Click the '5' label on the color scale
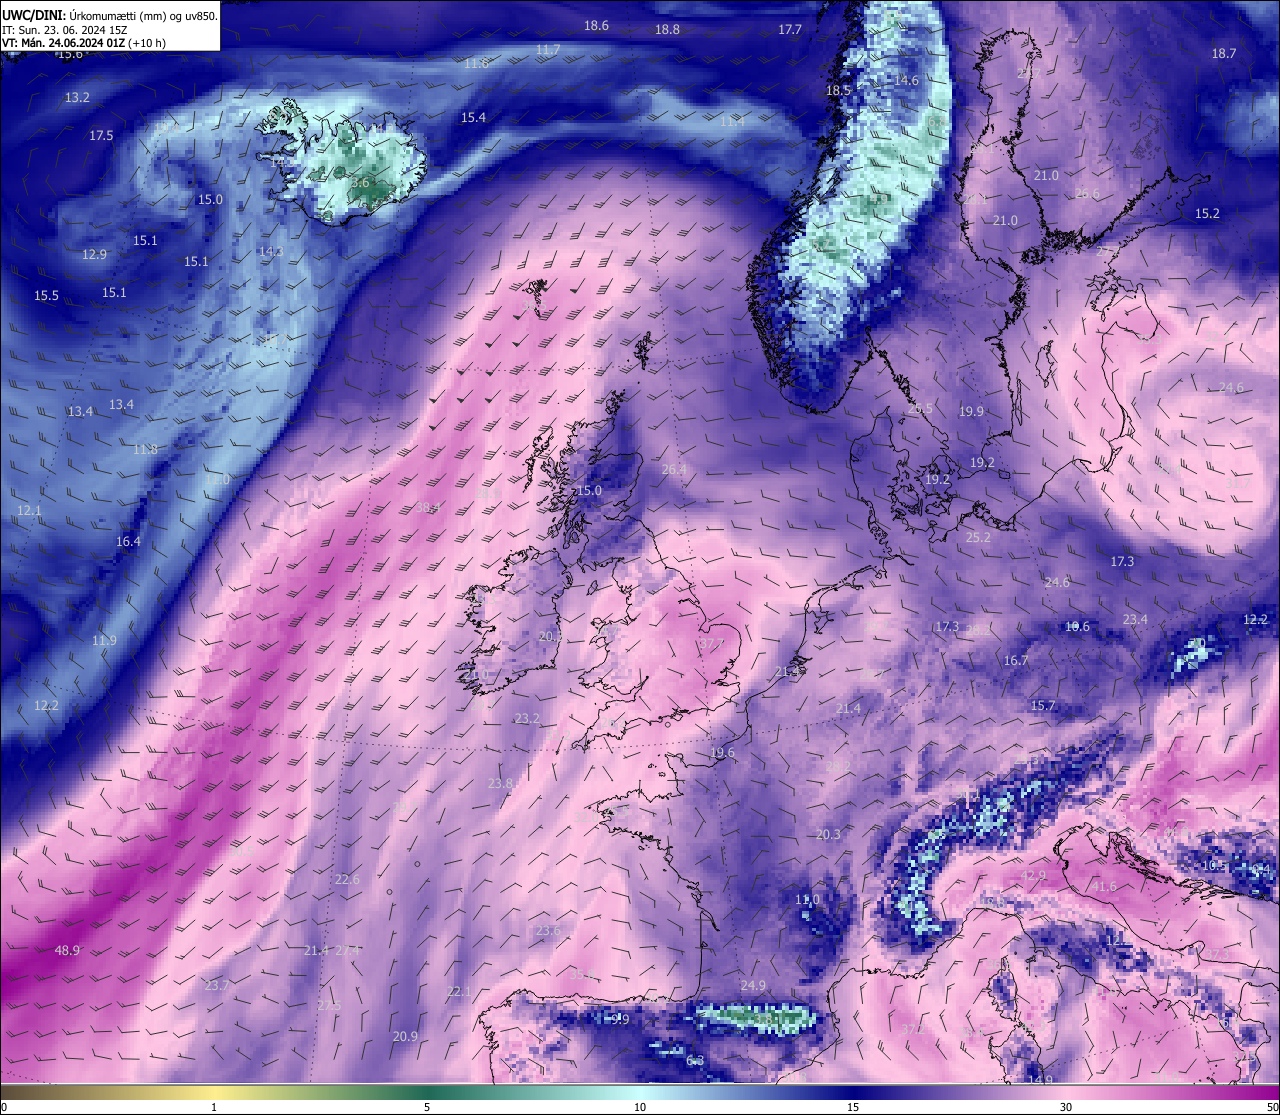This screenshot has height=1115, width=1280. 427,1107
